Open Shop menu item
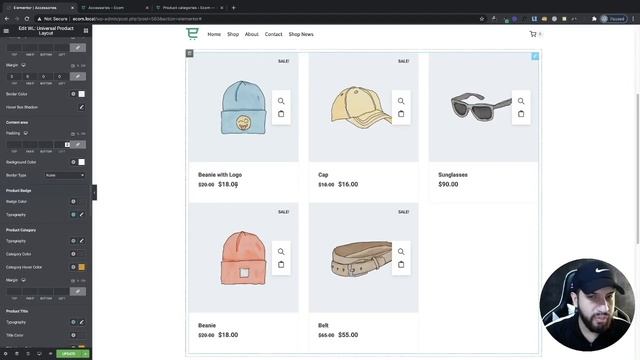This screenshot has height=360, width=640. [233, 34]
